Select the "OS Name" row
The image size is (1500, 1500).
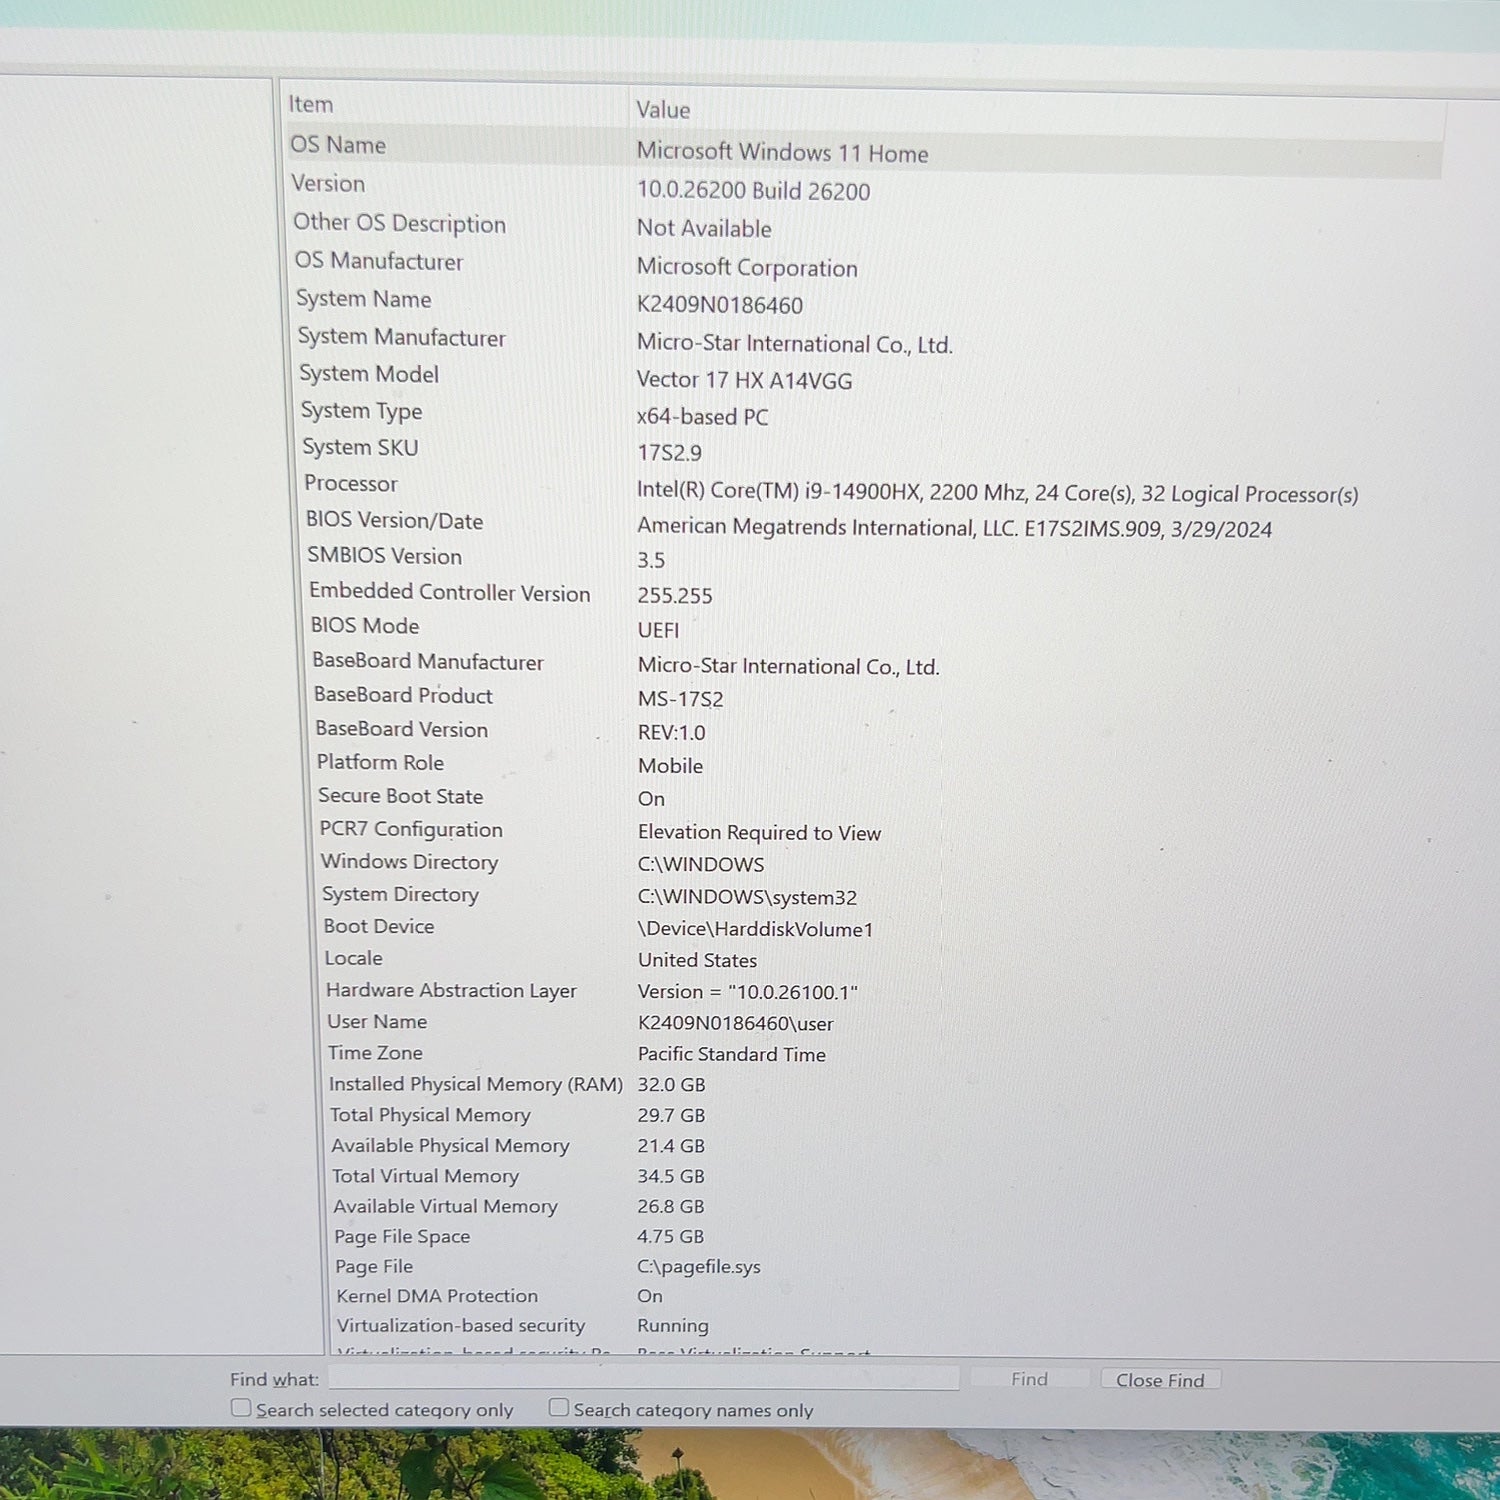point(864,150)
